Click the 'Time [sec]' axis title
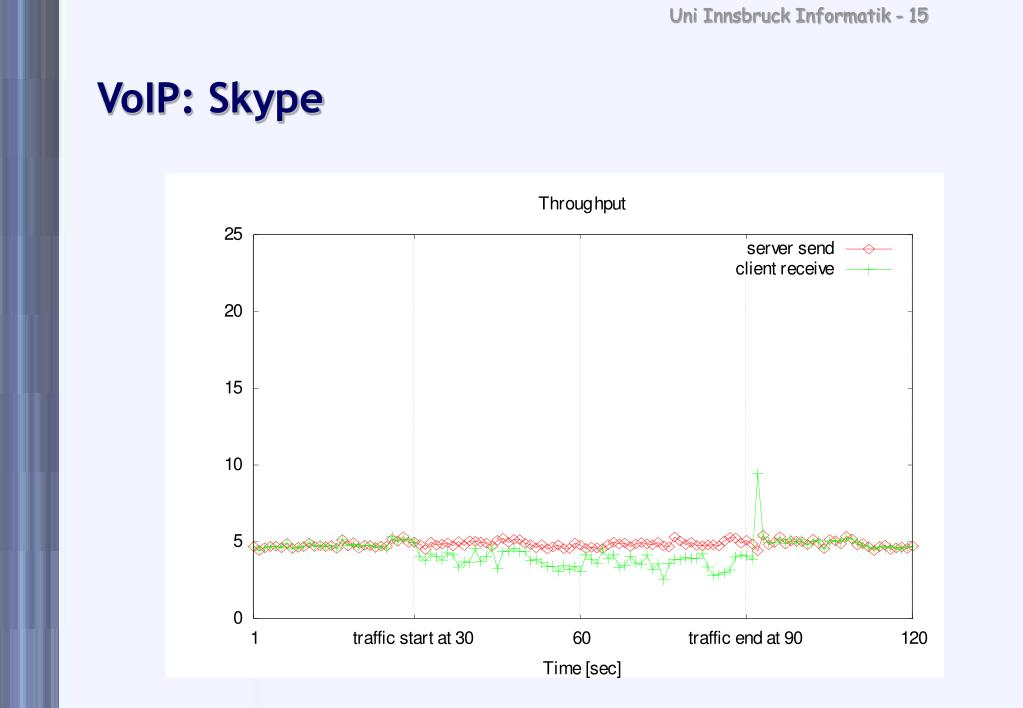1023x708 pixels. [582, 668]
